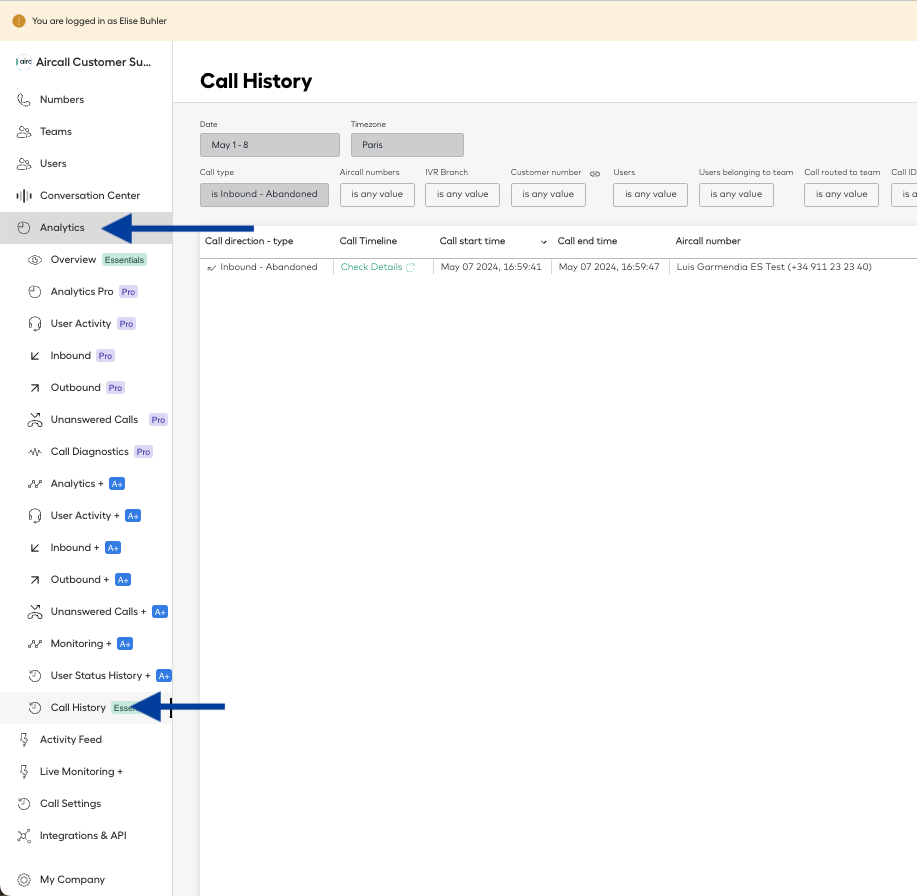Click the sort arrow on Call start time
Image resolution: width=917 pixels, height=896 pixels.
click(x=544, y=242)
